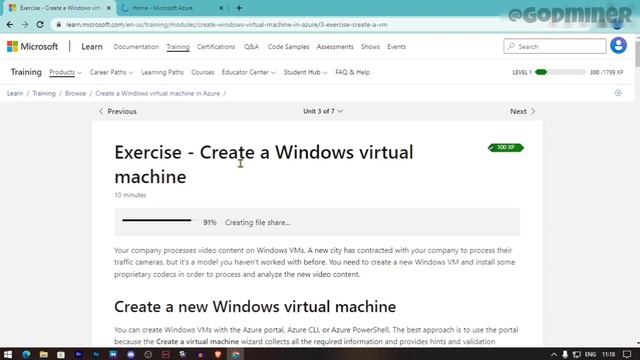Click the Search box on Learn
The image size is (640, 360).
point(555,46)
